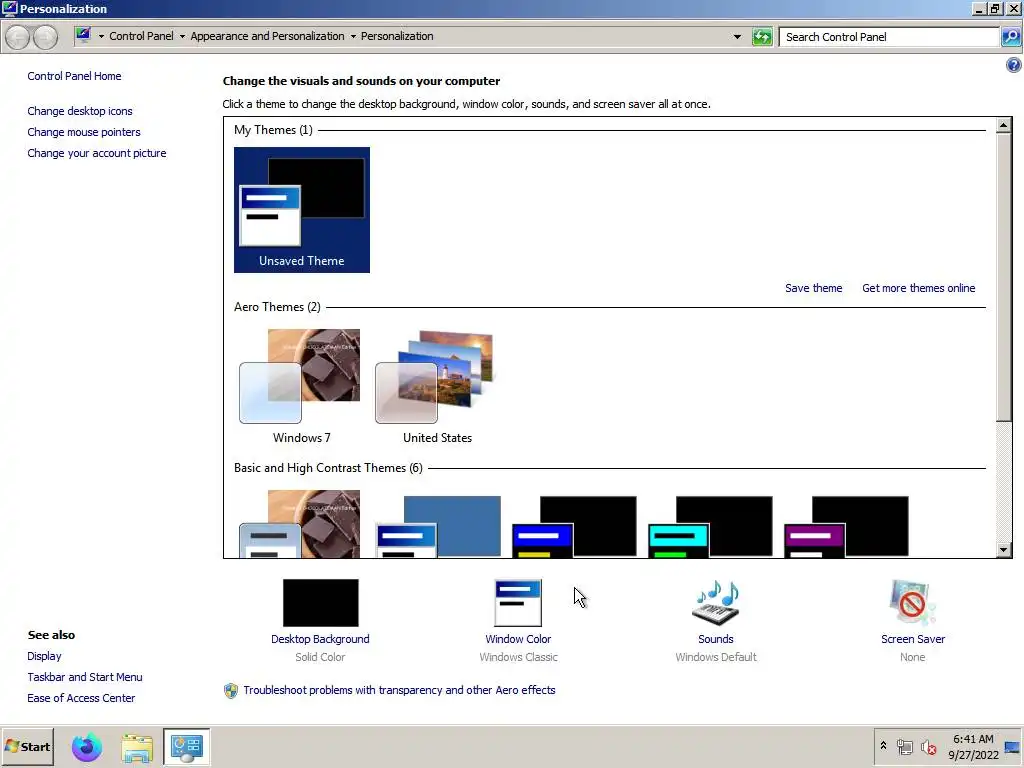This screenshot has height=768, width=1024.
Task: Open Control Panel Home link
Action: coord(74,76)
